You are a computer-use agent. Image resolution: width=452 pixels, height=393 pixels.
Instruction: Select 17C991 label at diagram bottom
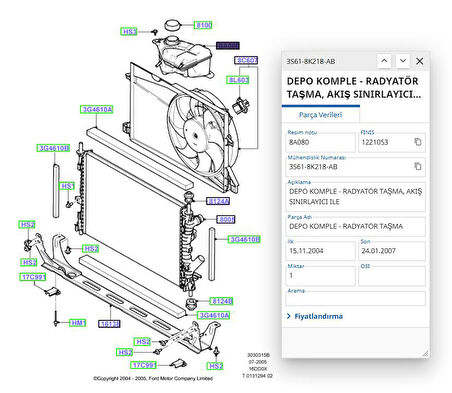(143, 365)
